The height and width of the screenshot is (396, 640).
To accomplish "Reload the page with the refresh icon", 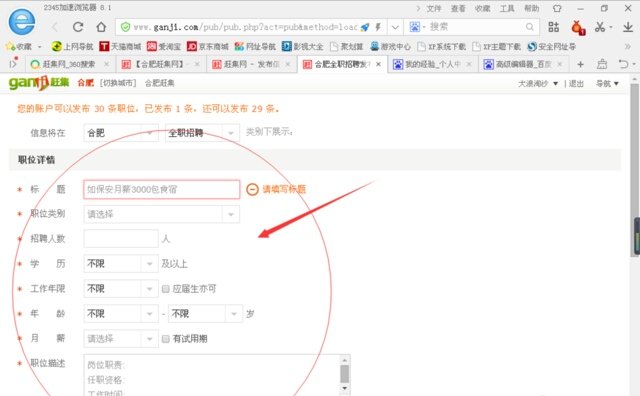I will click(x=78, y=27).
